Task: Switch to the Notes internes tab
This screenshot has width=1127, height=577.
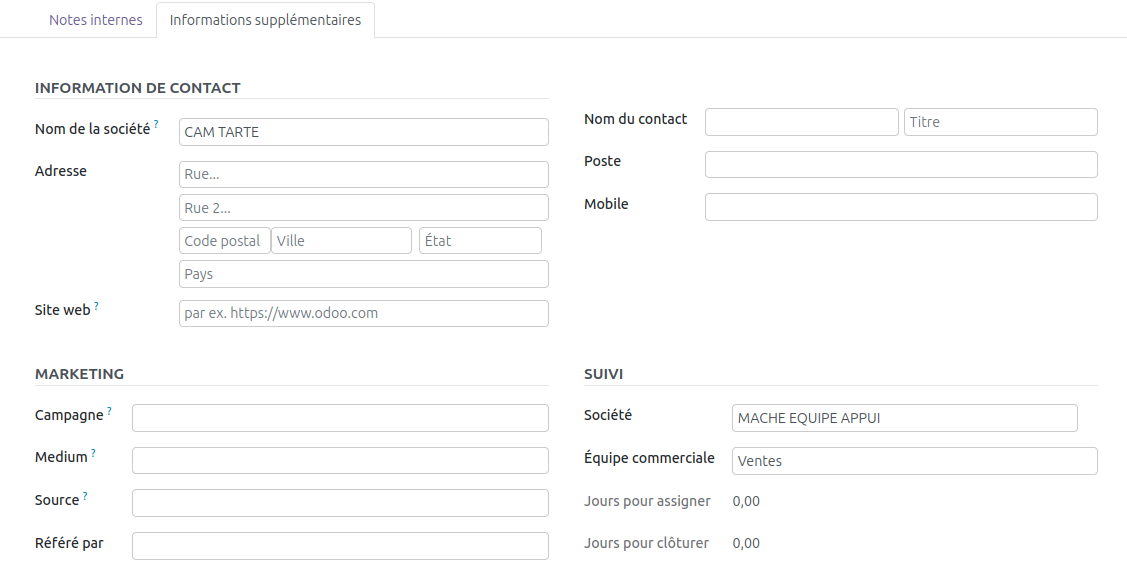Action: coord(96,20)
